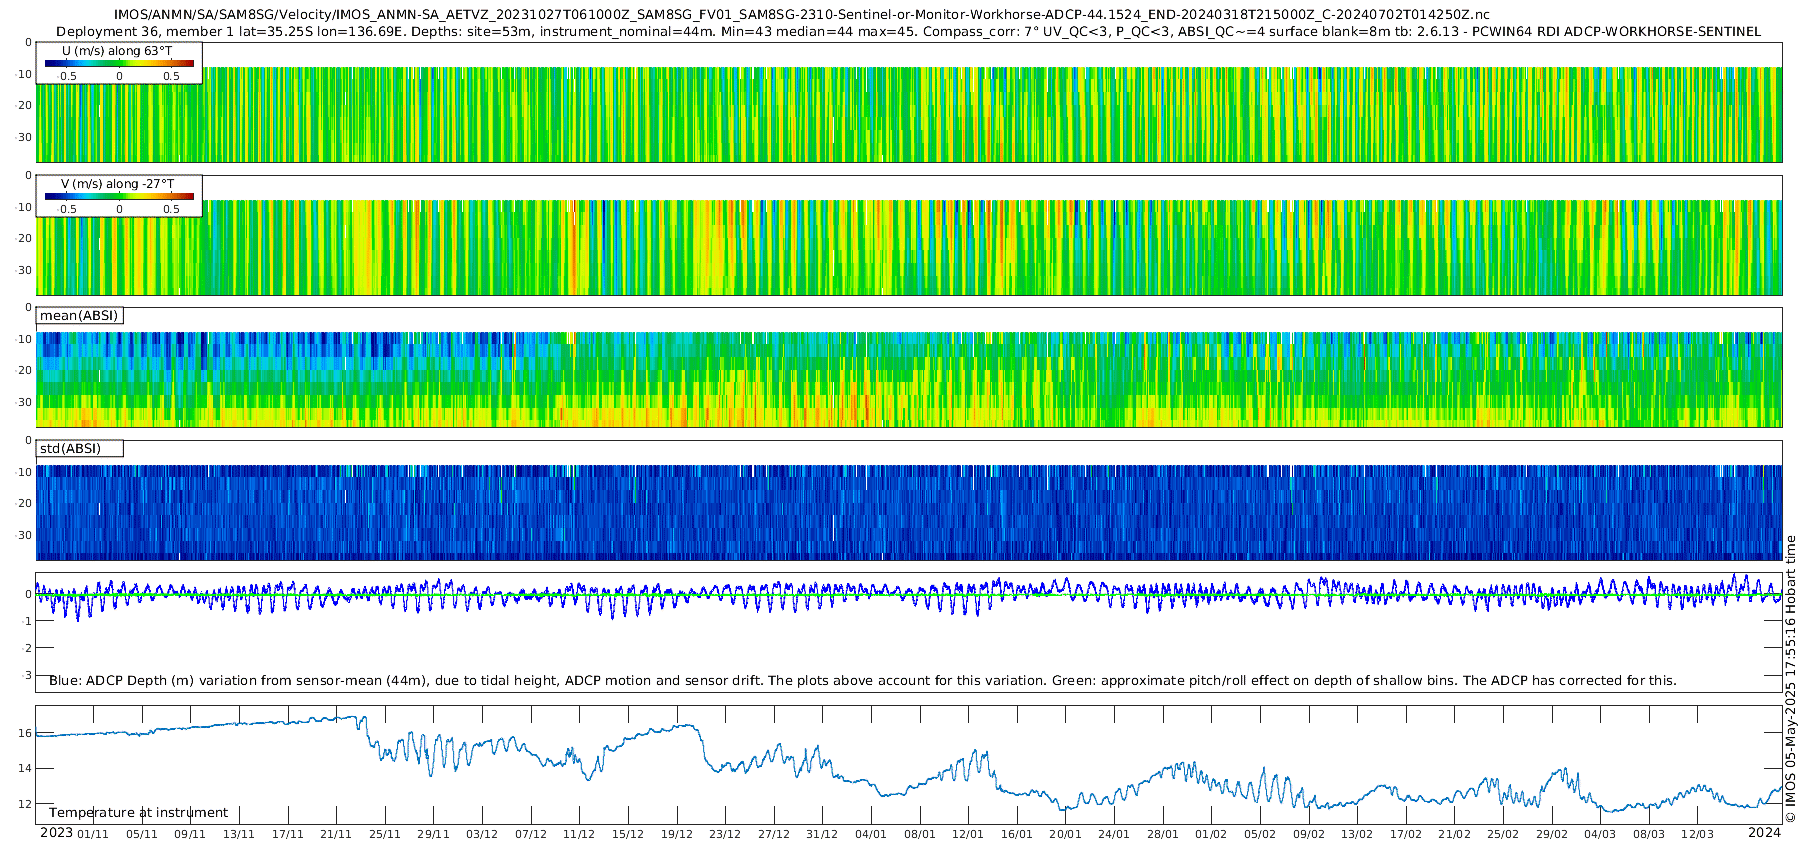Click the 25/11 date tick label
Screen dimensions: 1800x850
(x=384, y=834)
